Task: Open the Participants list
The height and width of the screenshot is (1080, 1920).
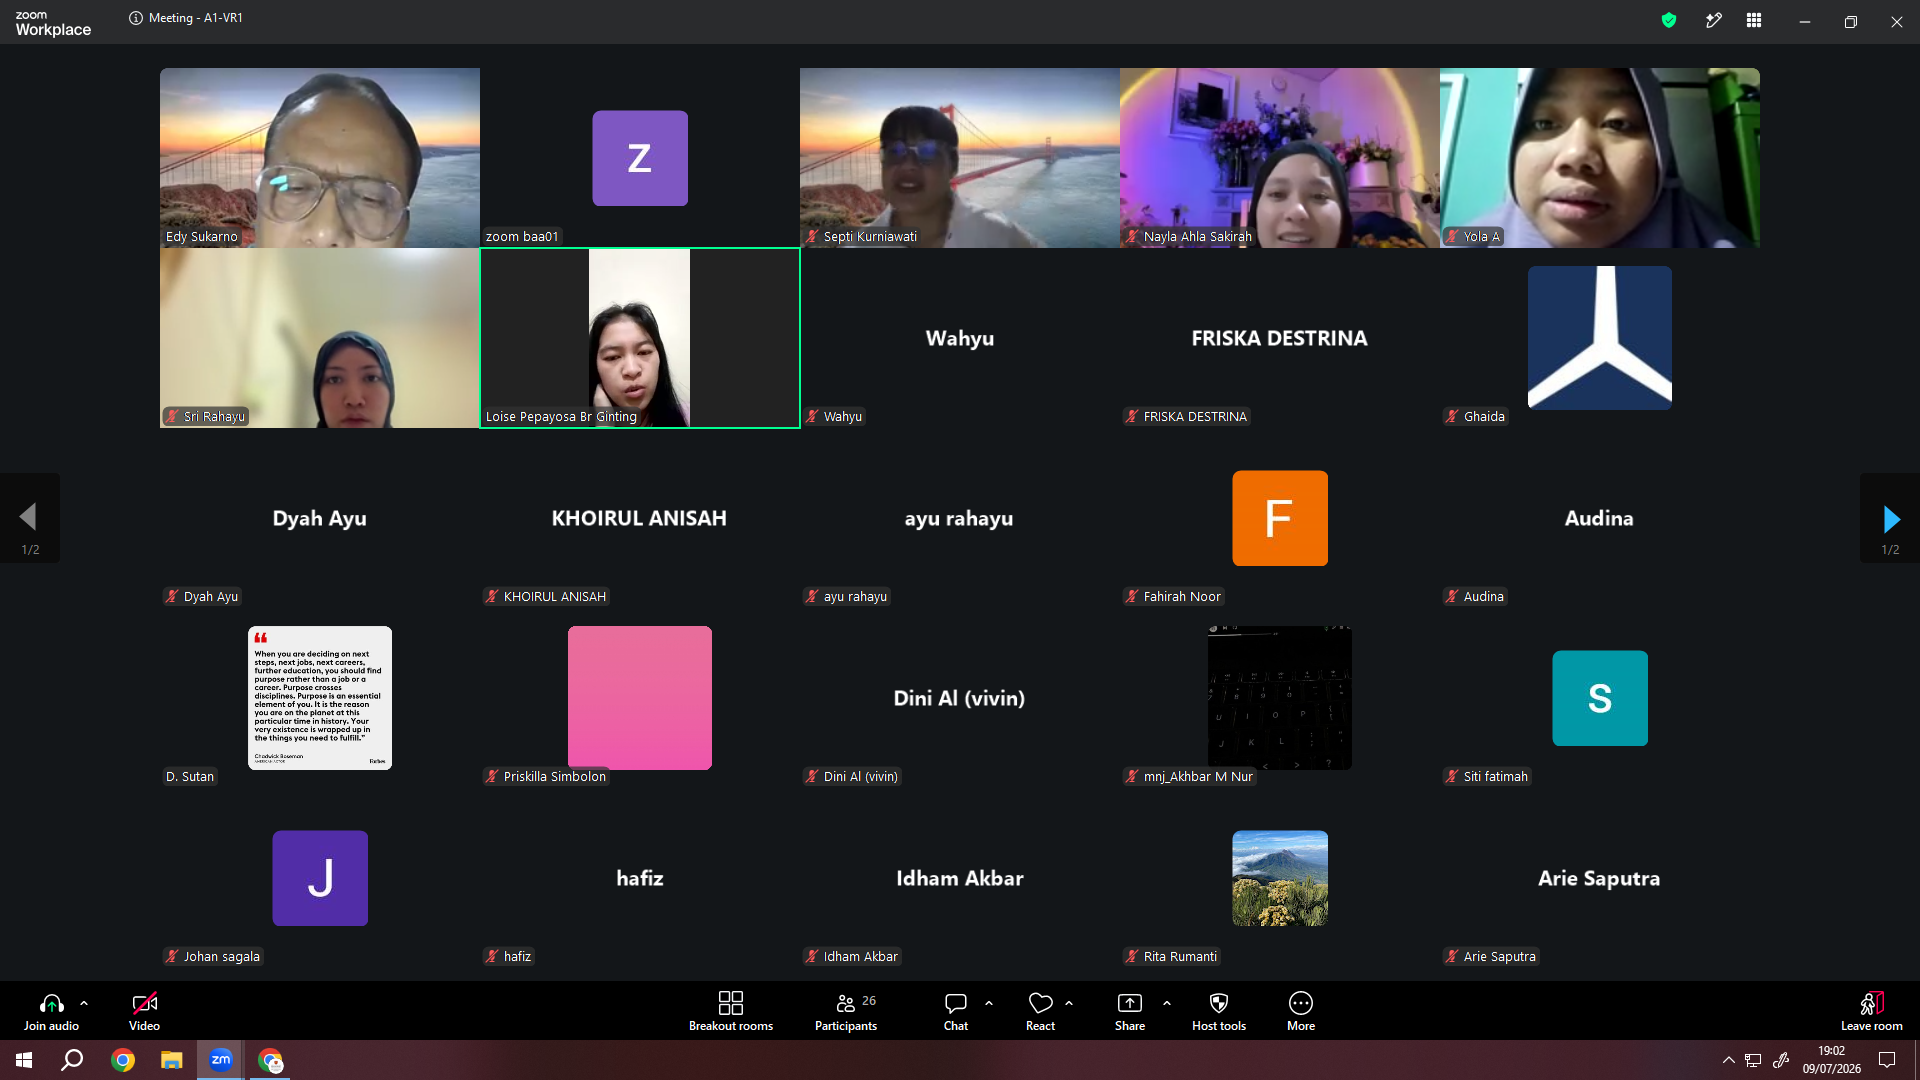Action: (x=846, y=1010)
